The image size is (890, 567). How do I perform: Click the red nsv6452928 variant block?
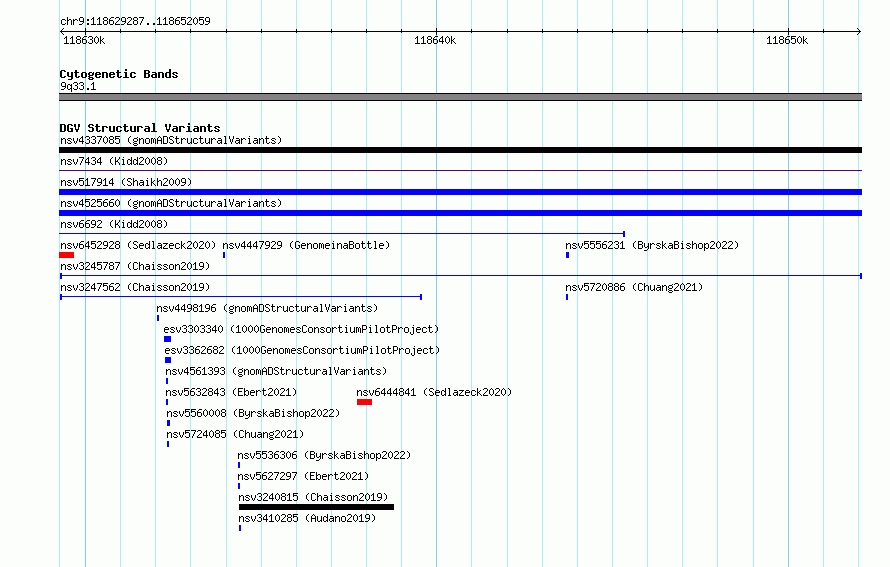[66, 255]
